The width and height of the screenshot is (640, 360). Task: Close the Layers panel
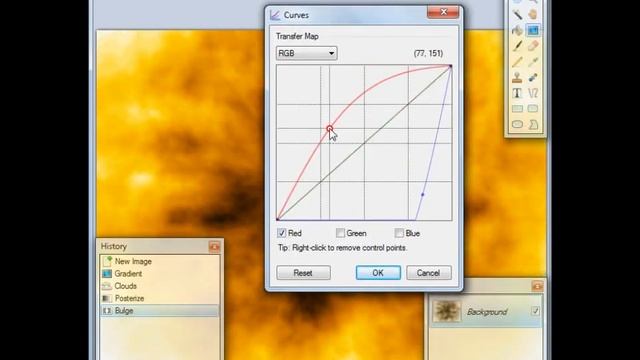(x=537, y=286)
